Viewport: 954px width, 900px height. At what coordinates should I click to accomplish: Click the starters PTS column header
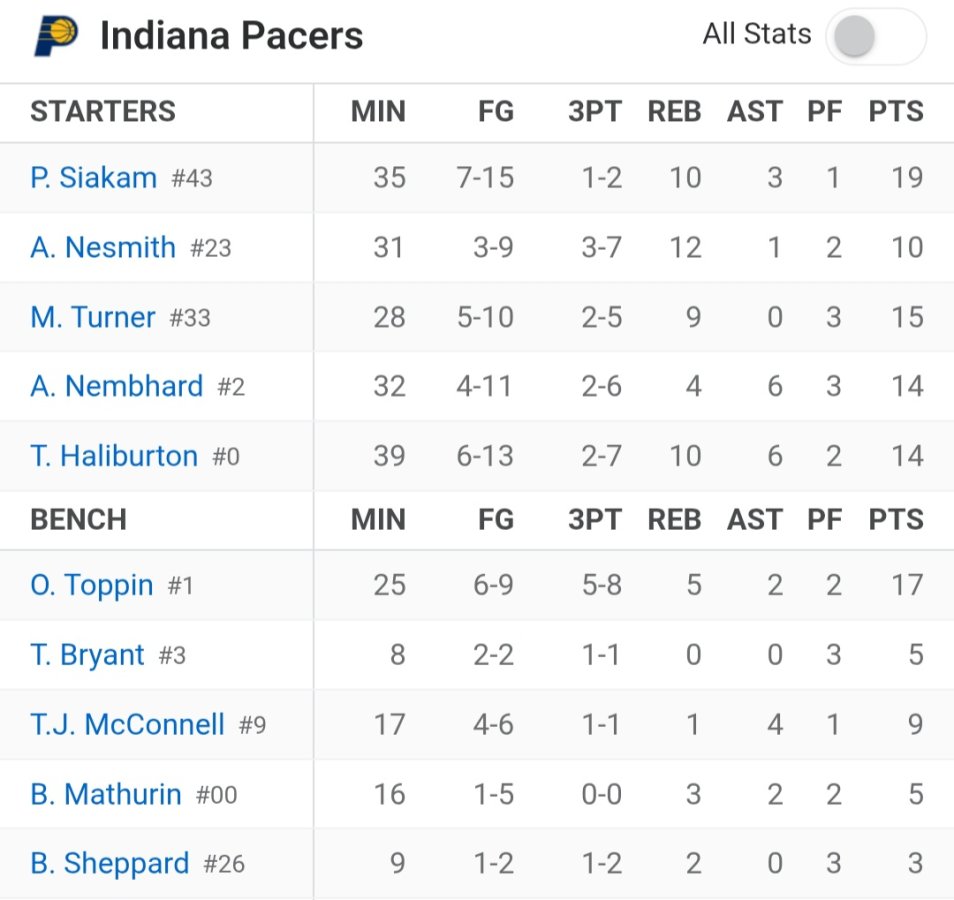coord(896,112)
